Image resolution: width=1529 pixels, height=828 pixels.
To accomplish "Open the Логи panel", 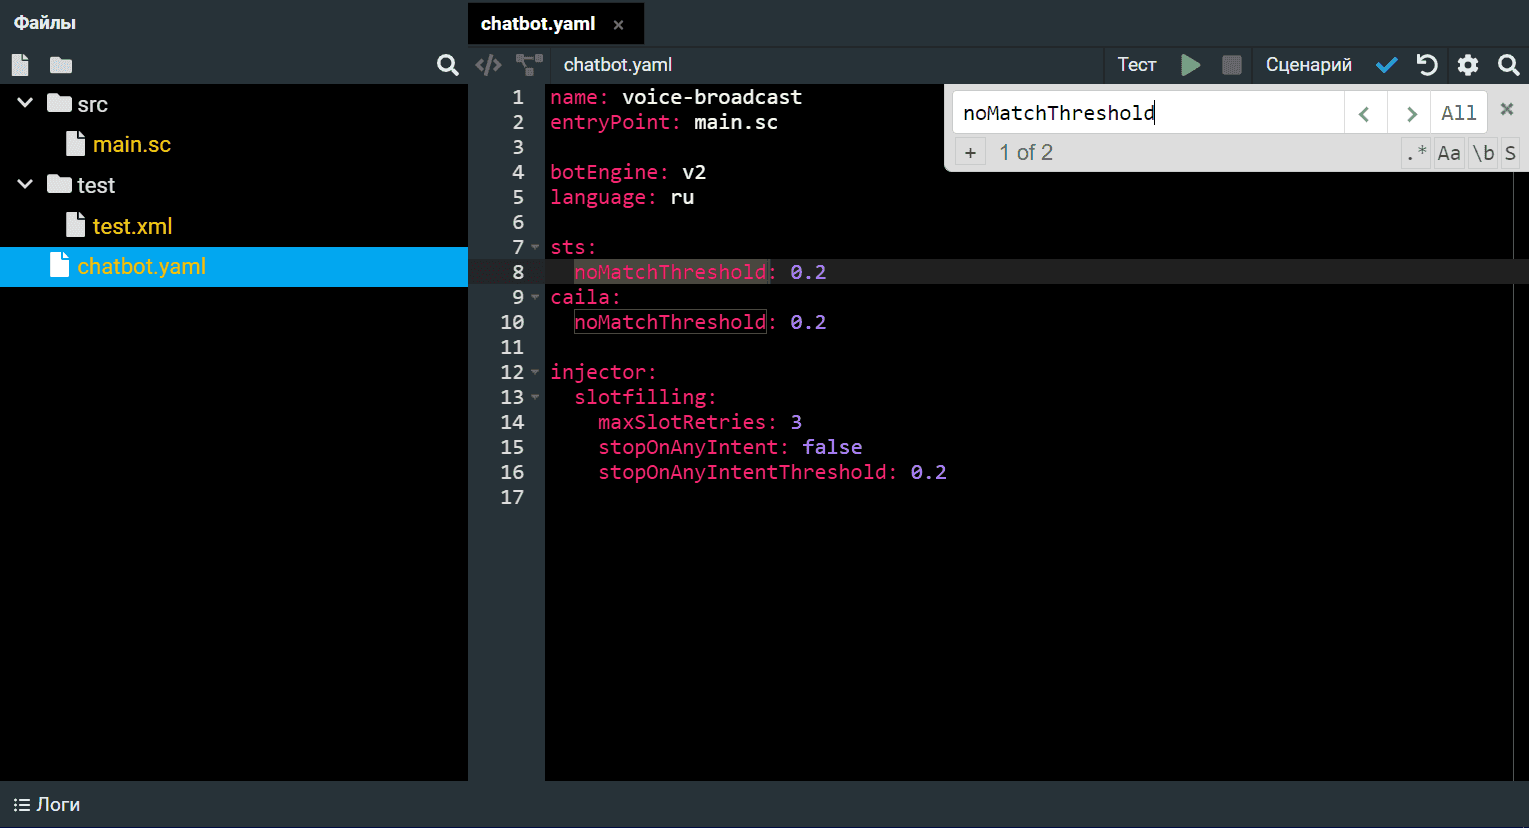I will coord(46,804).
